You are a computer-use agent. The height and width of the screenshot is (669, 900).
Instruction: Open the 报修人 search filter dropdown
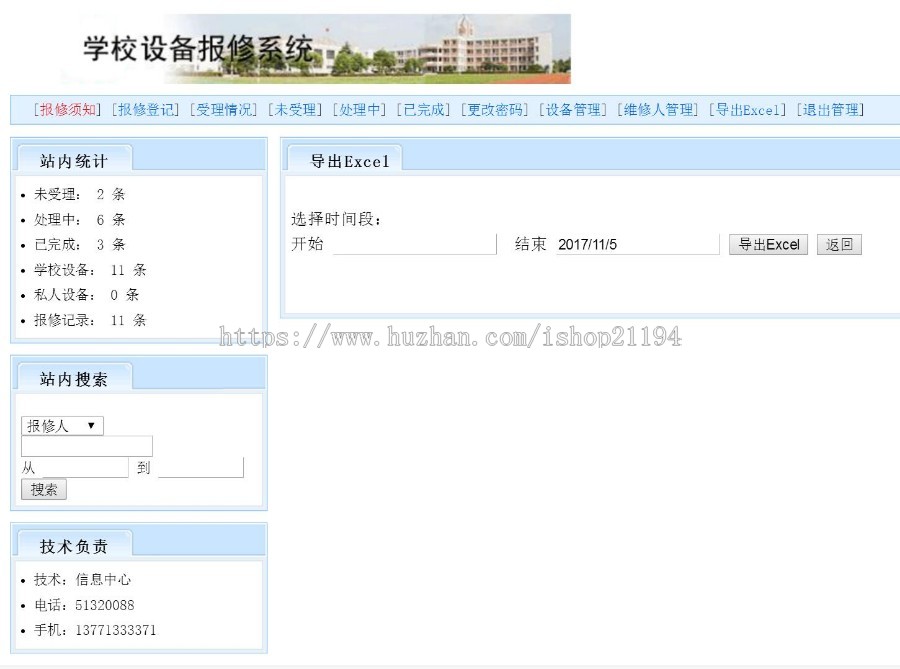point(61,425)
